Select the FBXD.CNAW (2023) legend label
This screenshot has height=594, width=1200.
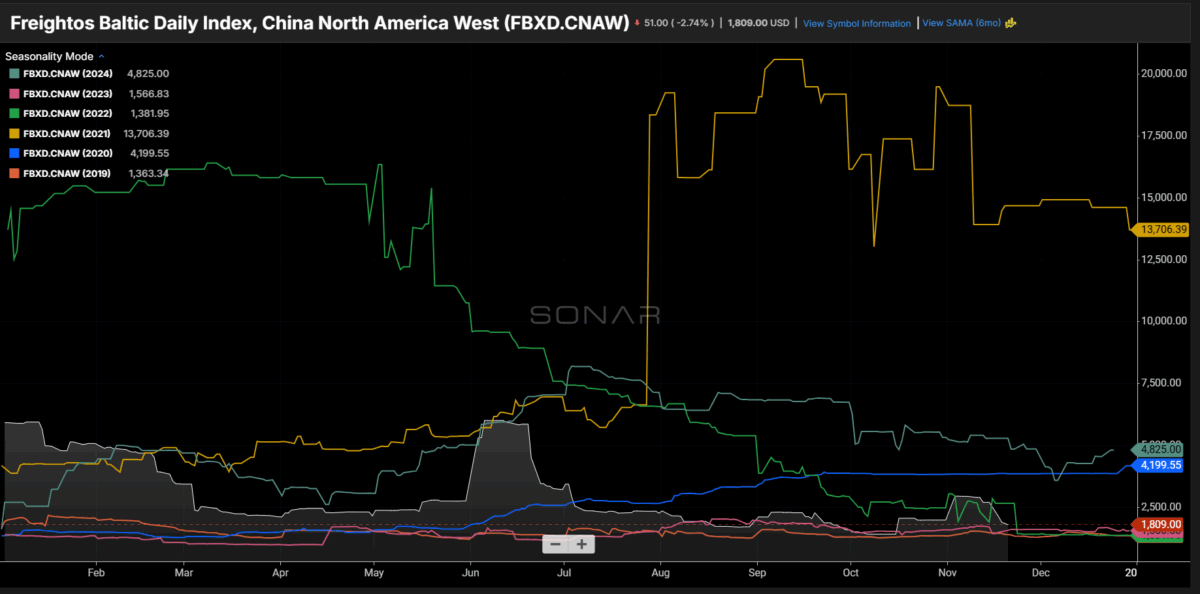pos(68,93)
